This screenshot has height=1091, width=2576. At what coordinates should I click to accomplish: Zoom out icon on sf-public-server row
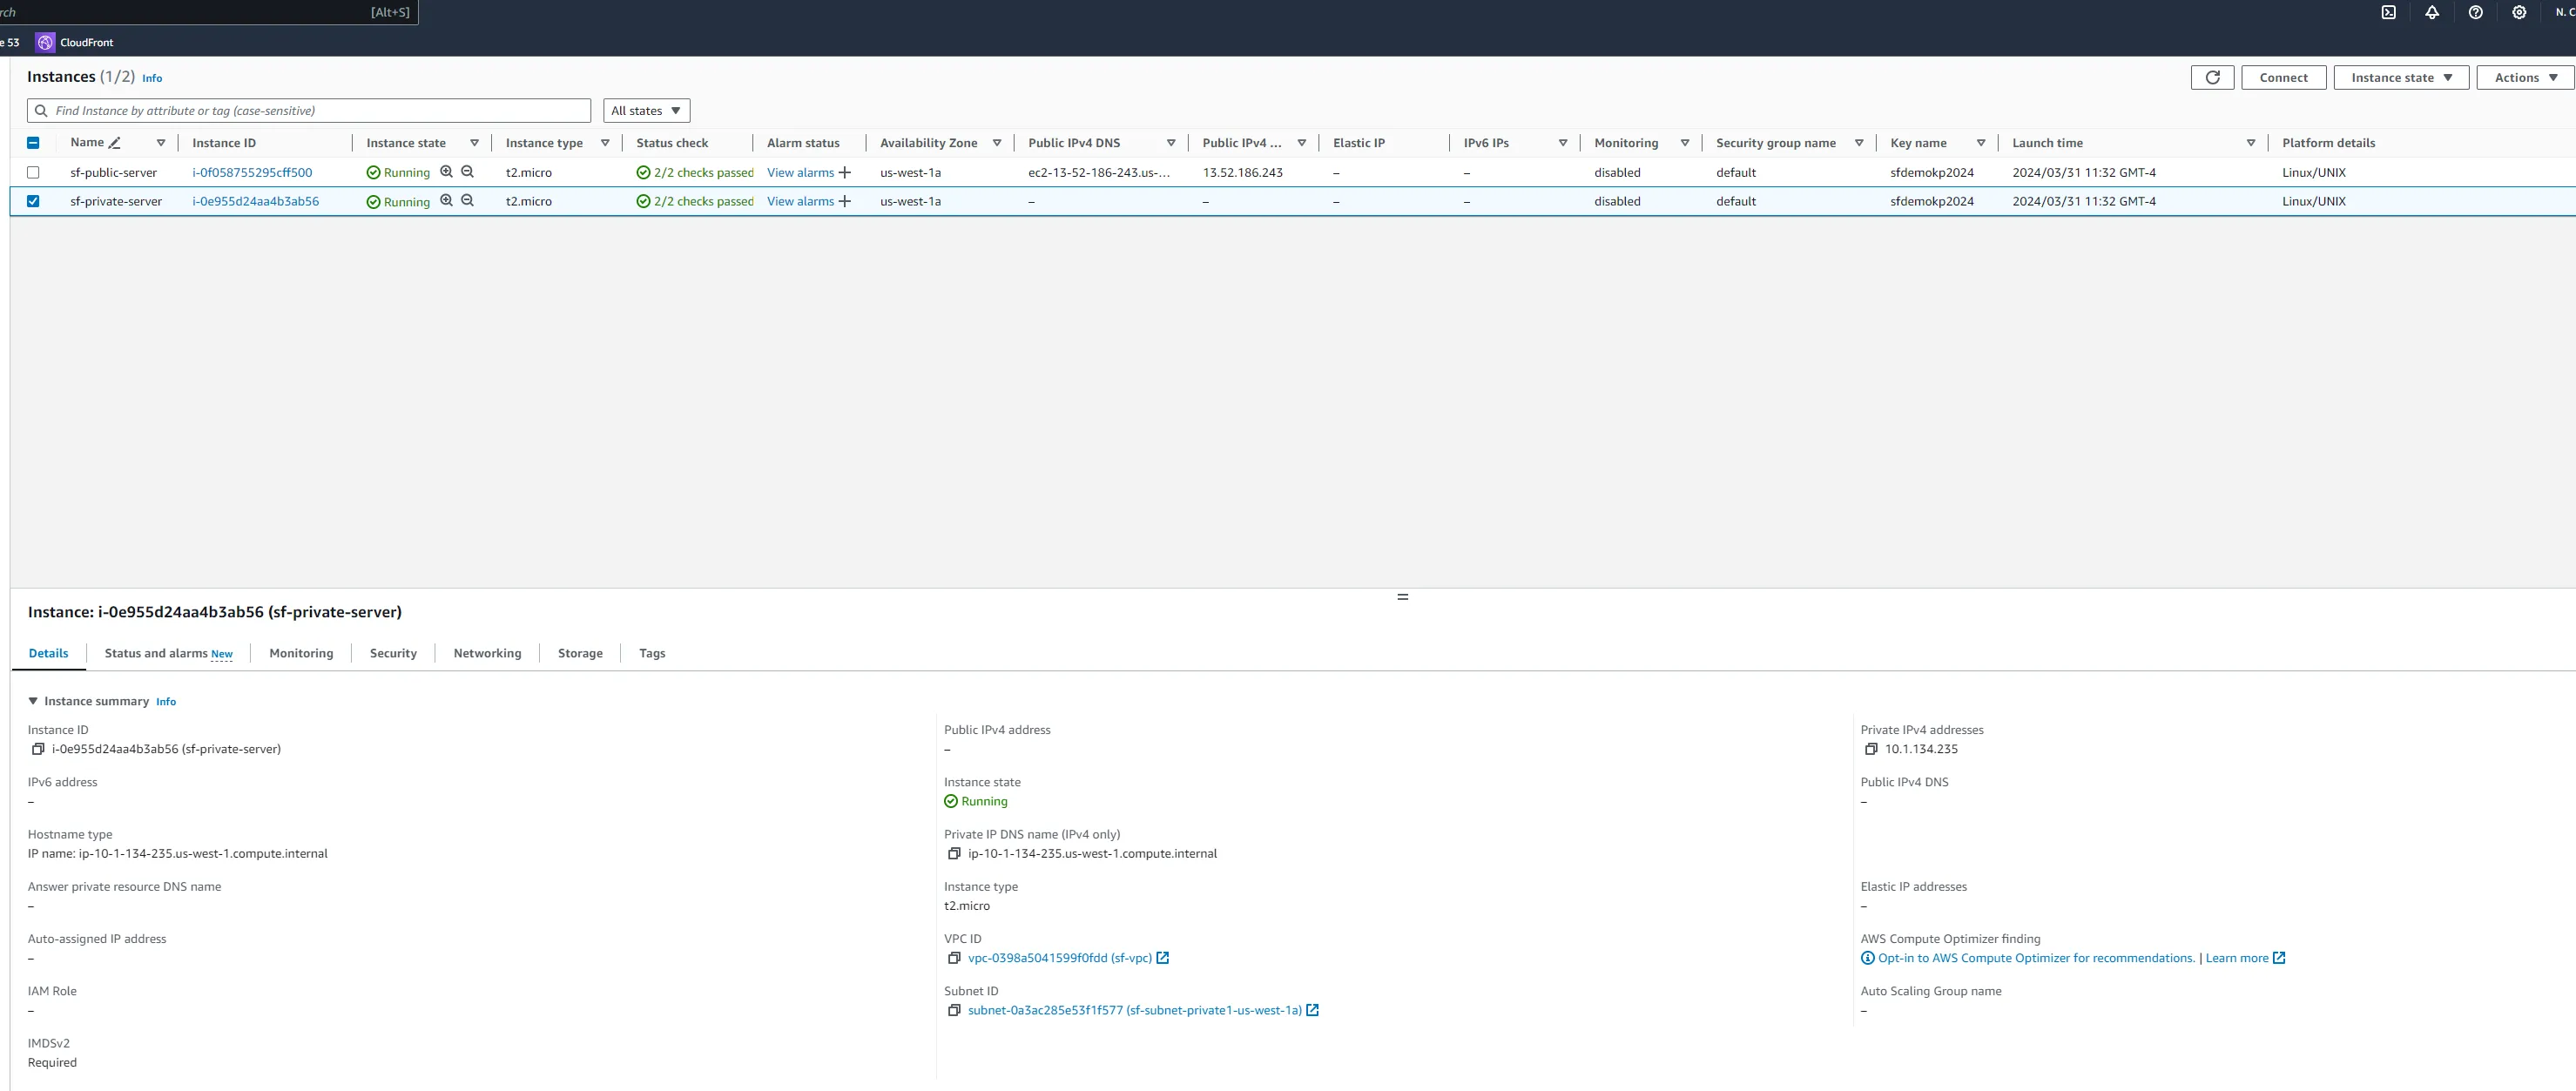coord(467,172)
